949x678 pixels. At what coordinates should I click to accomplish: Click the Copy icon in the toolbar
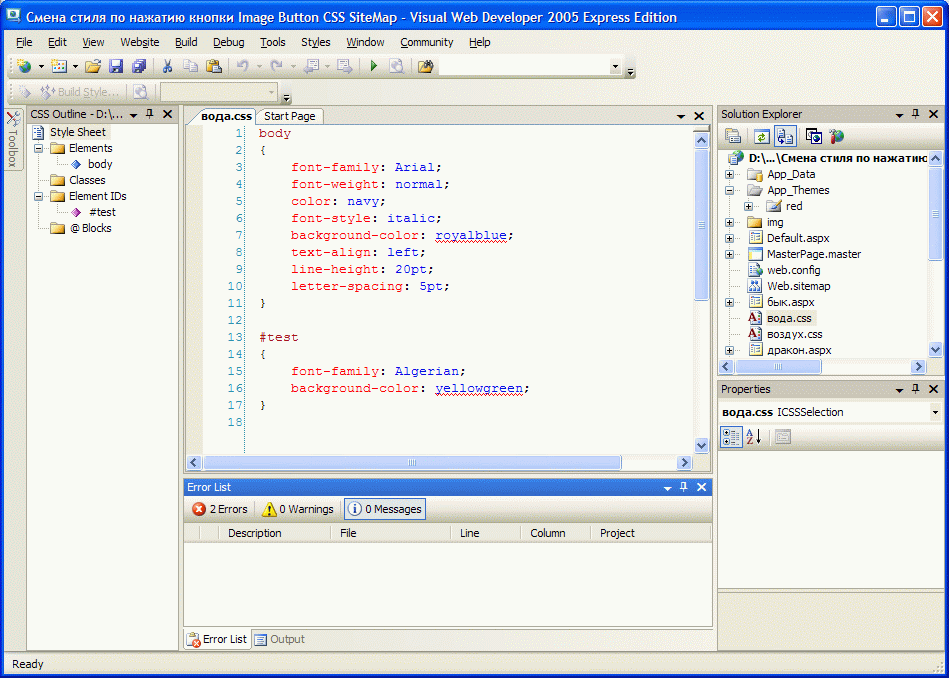click(190, 66)
